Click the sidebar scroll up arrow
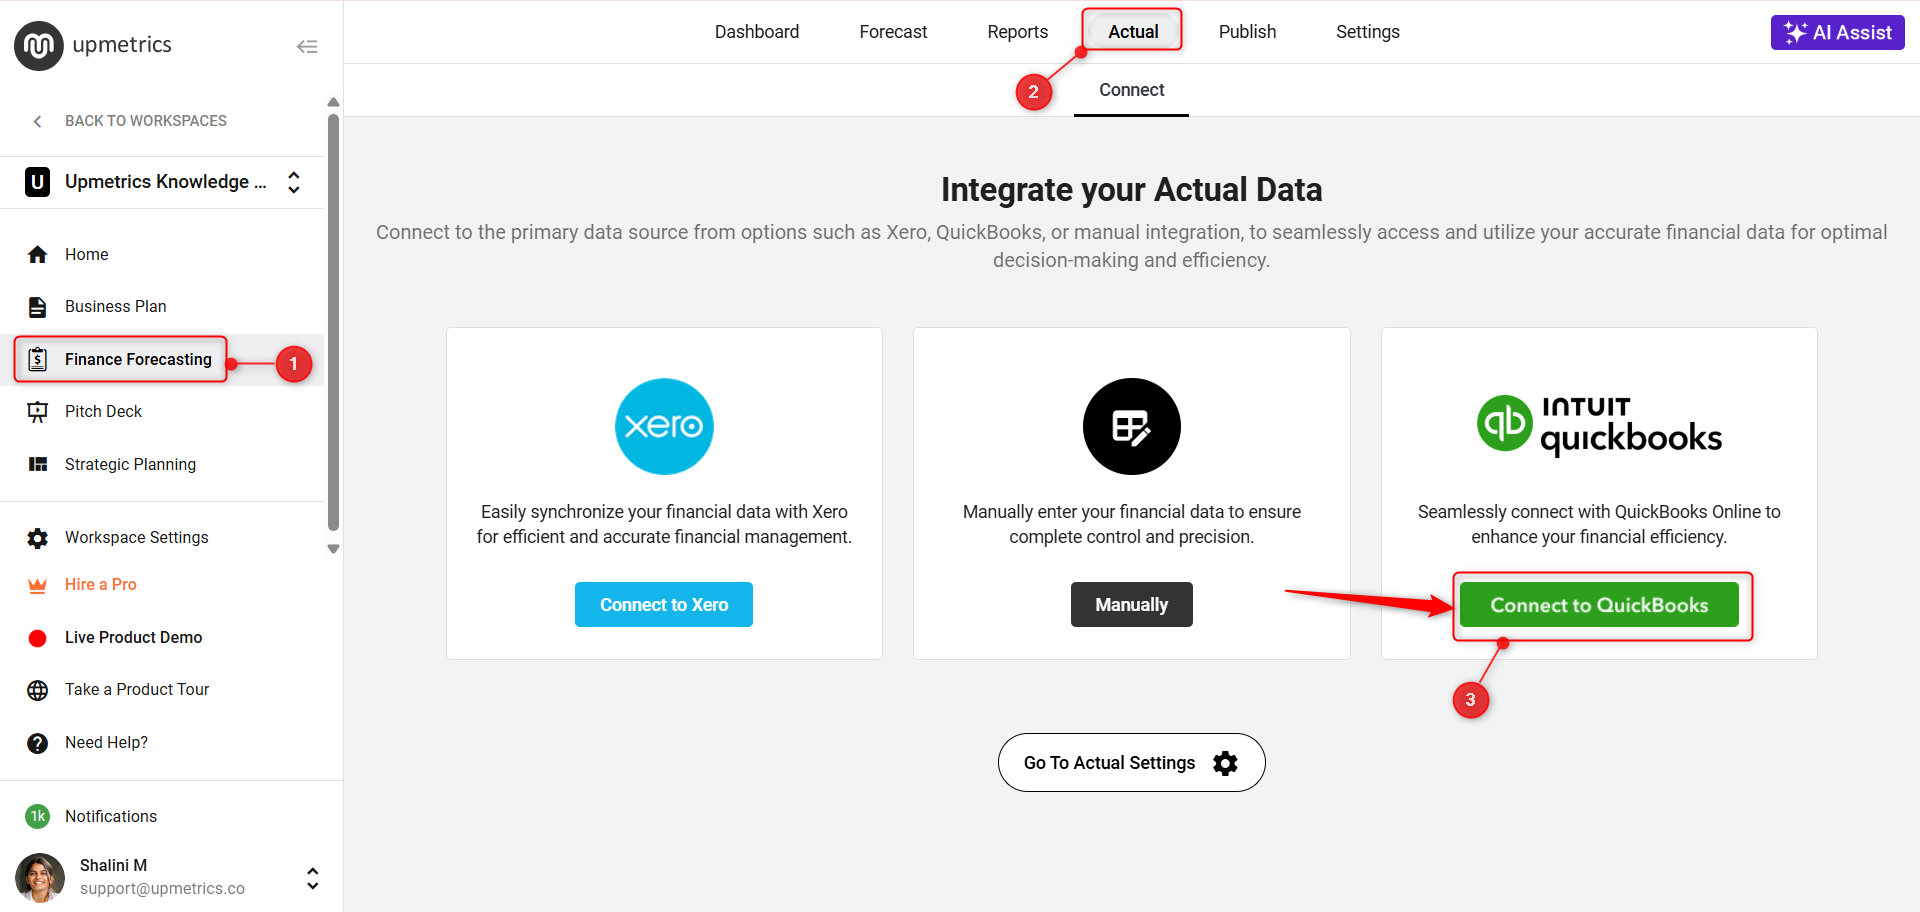The image size is (1920, 912). (x=334, y=102)
